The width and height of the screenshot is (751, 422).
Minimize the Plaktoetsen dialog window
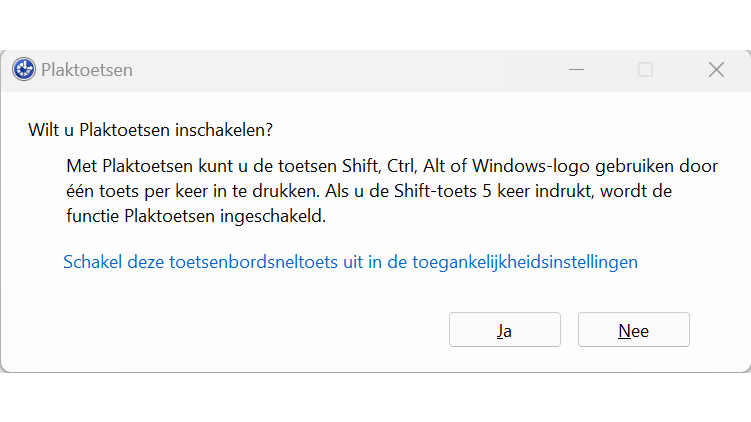pos(577,70)
